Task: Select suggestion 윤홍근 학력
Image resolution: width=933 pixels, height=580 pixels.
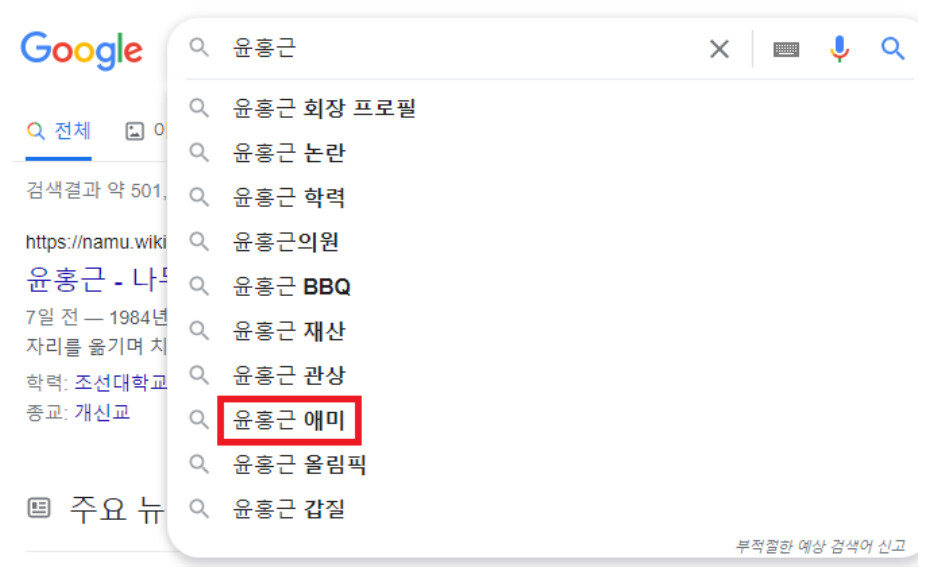Action: [x=289, y=197]
